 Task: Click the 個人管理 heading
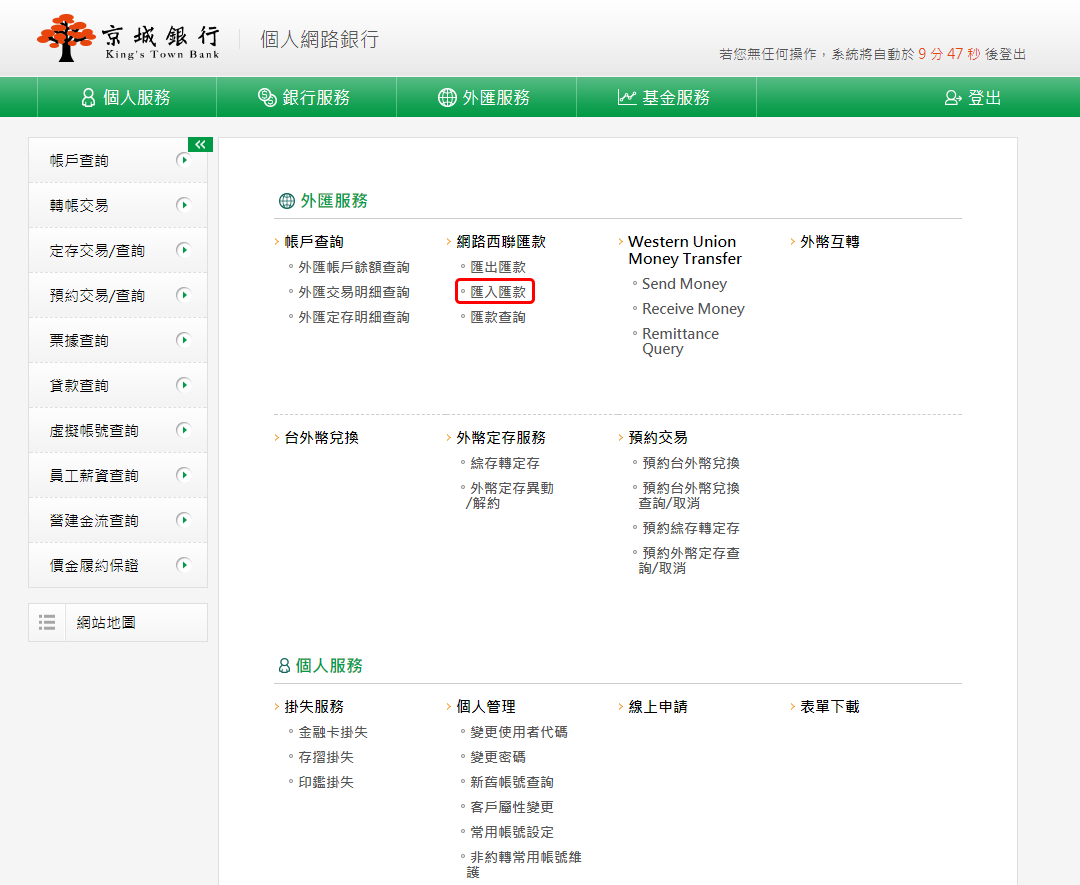coord(486,707)
